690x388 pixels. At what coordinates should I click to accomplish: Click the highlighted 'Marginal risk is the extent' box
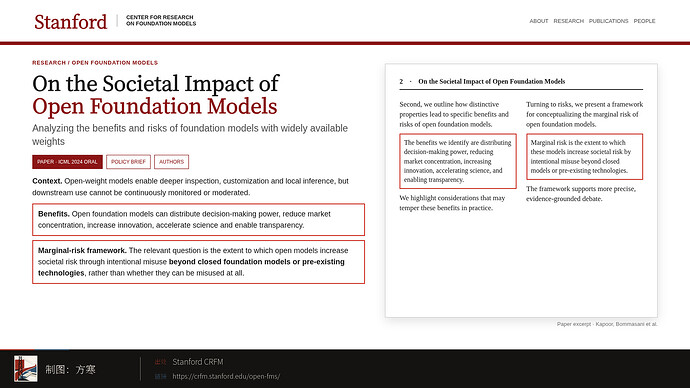tap(584, 157)
